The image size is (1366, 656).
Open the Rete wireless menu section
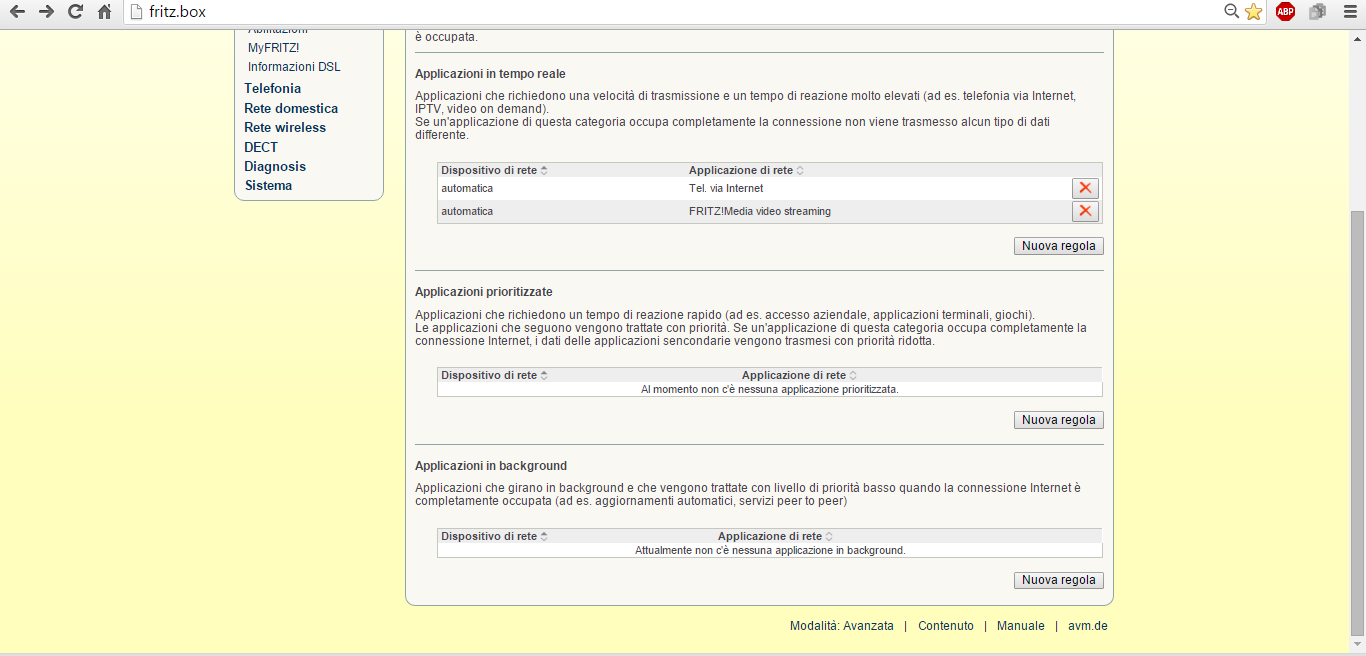(x=285, y=127)
